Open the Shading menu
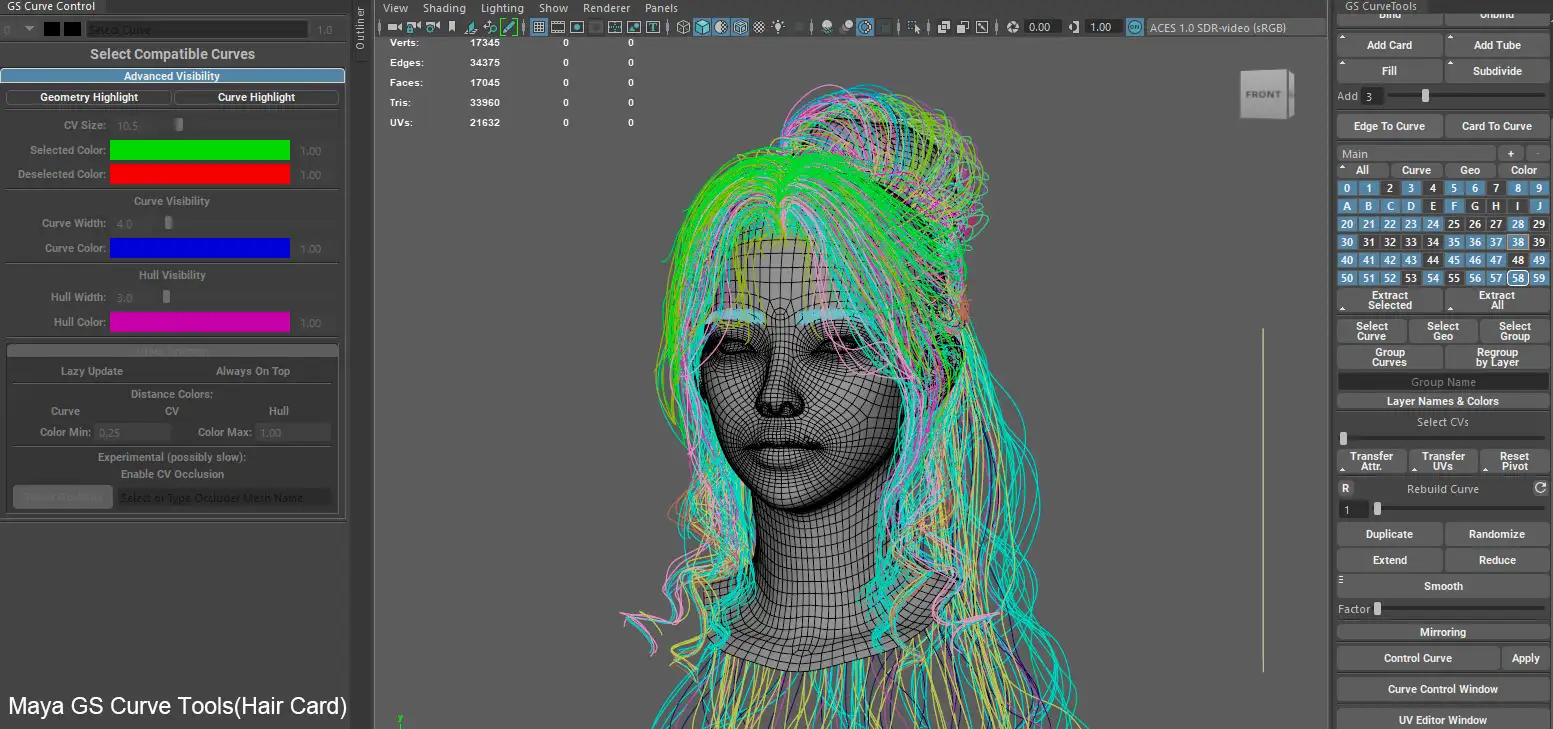The height and width of the screenshot is (729, 1553). (444, 8)
